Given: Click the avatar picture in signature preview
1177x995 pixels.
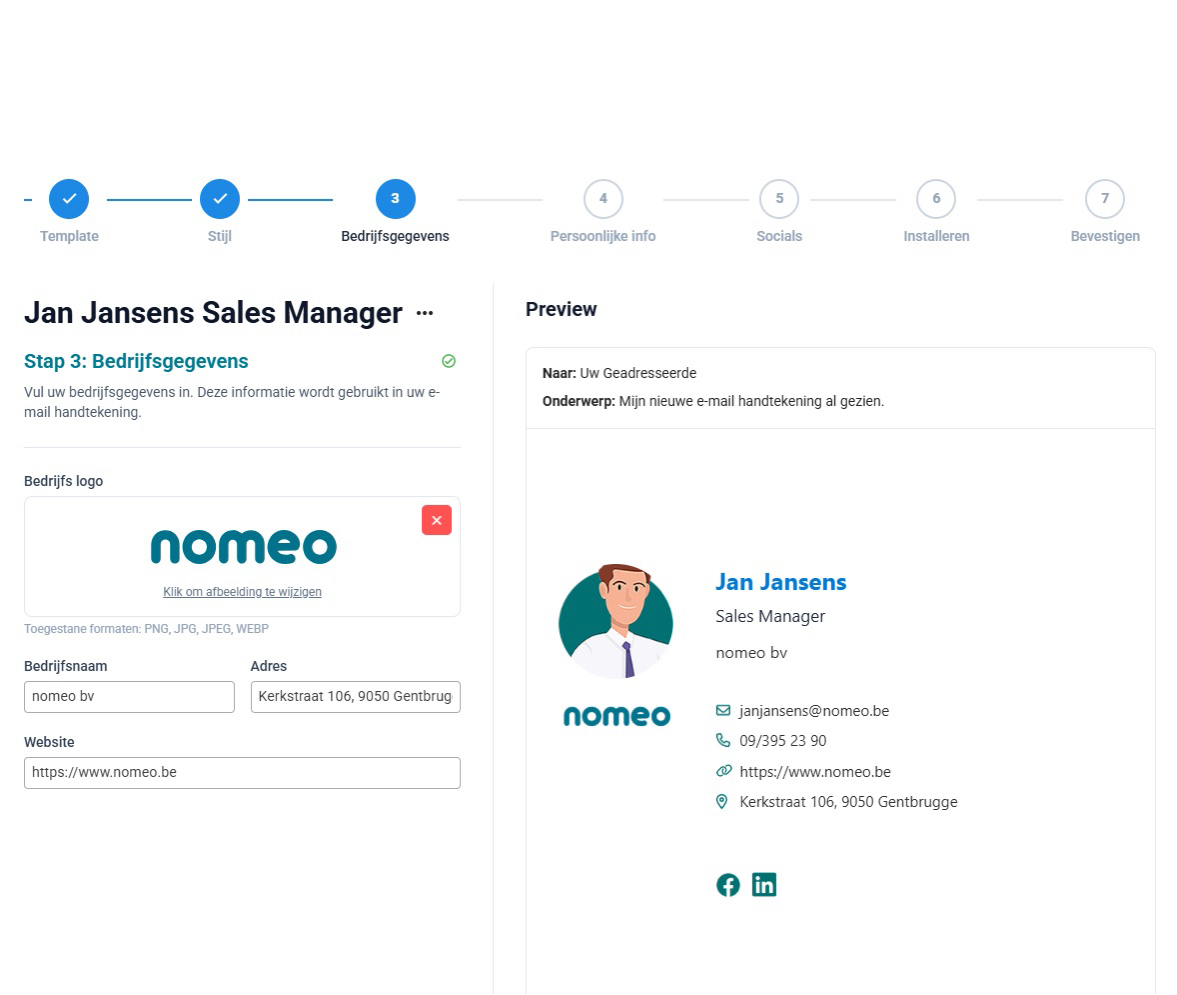Looking at the screenshot, I should [616, 621].
